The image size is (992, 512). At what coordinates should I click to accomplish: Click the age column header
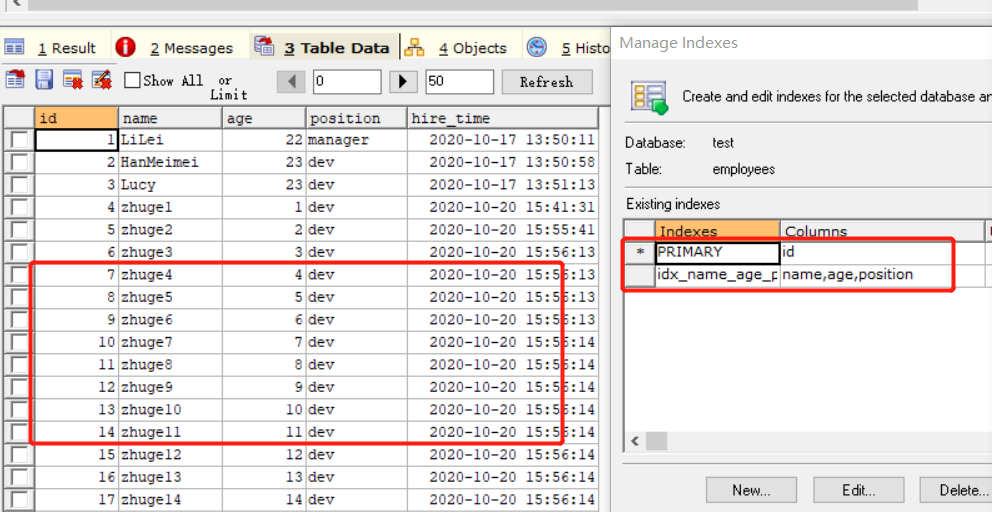[264, 118]
